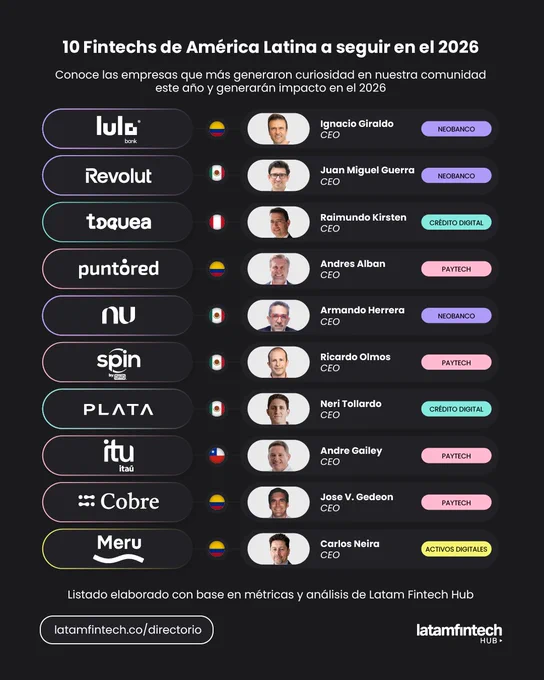Select the CRÉDITO DIGITAL tag for Raimundo Kirsten
Image resolution: width=544 pixels, height=680 pixels.
(456, 222)
